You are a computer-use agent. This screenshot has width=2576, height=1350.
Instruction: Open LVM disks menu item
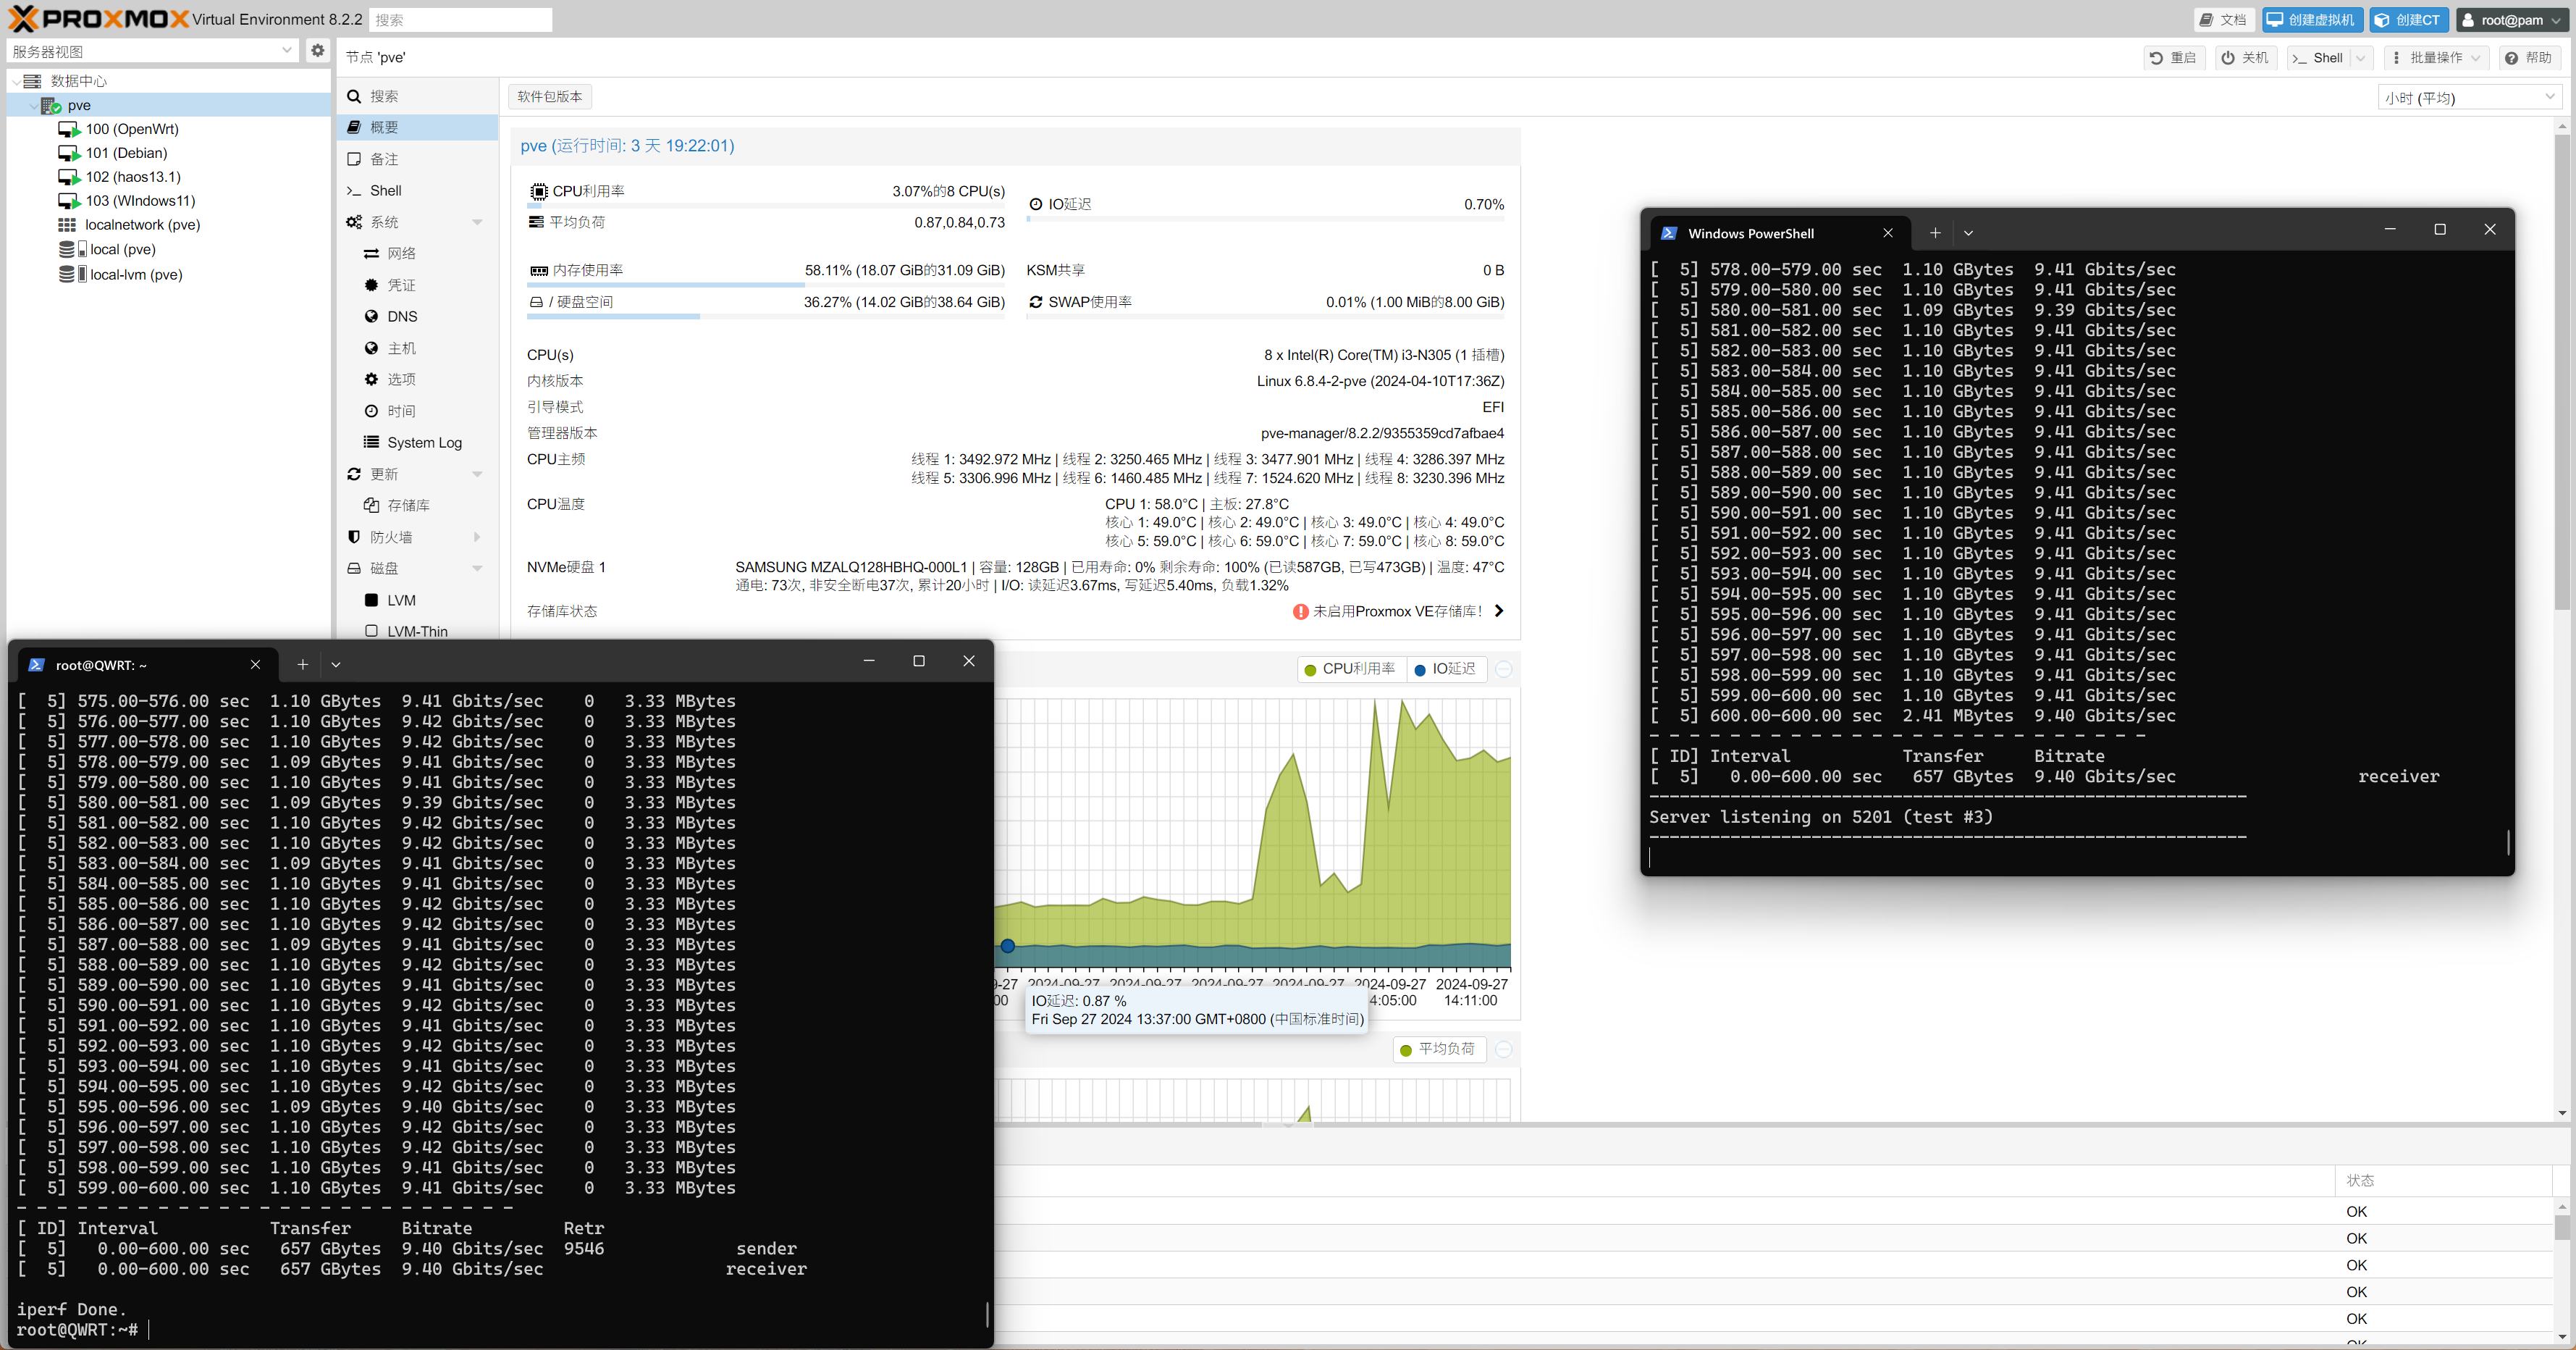418,600
